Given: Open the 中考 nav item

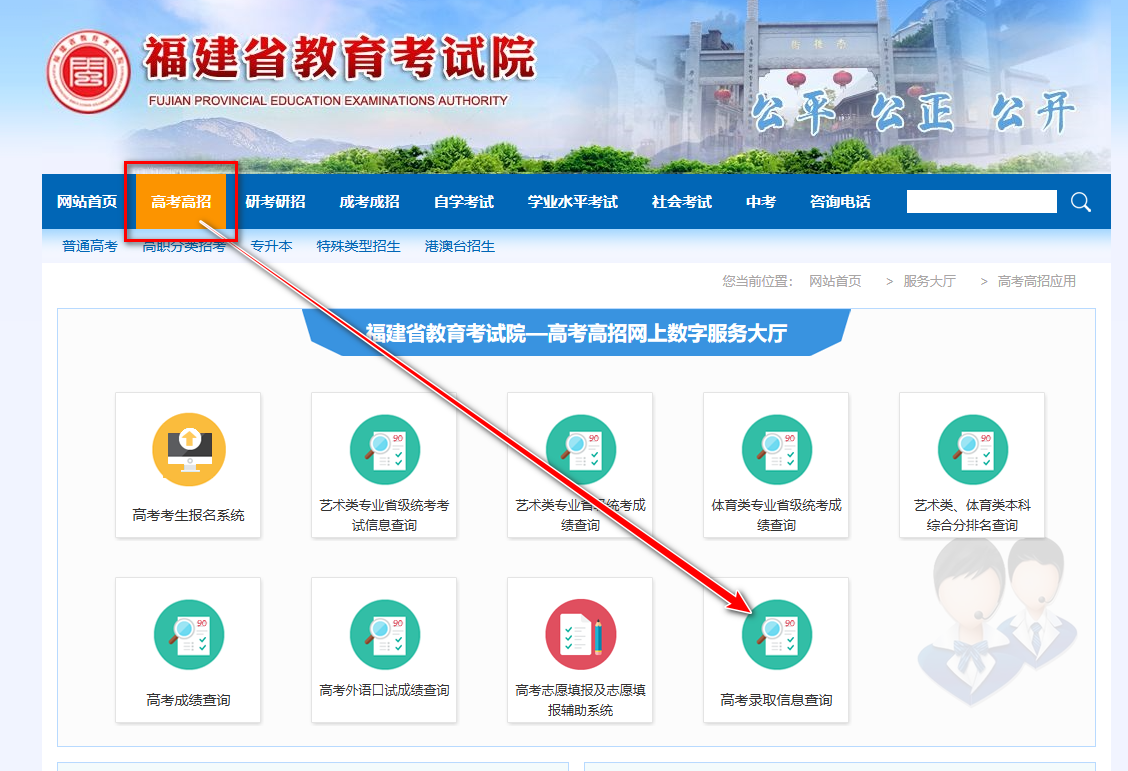Looking at the screenshot, I should point(761,202).
